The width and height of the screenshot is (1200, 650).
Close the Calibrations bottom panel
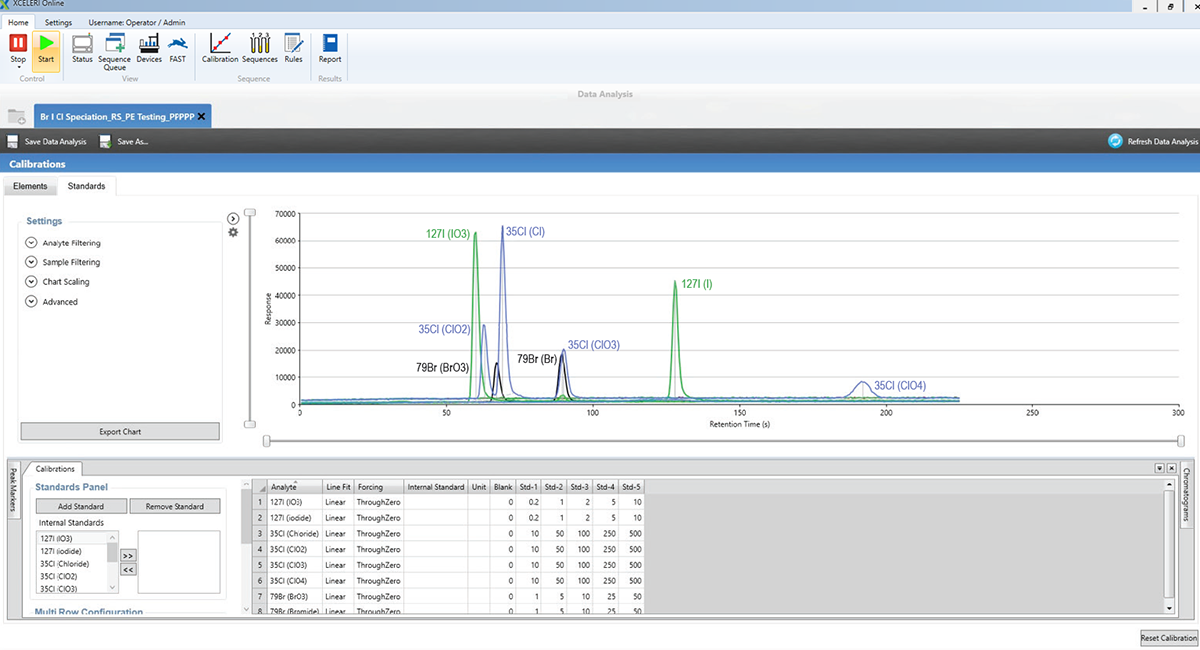[x=1171, y=468]
